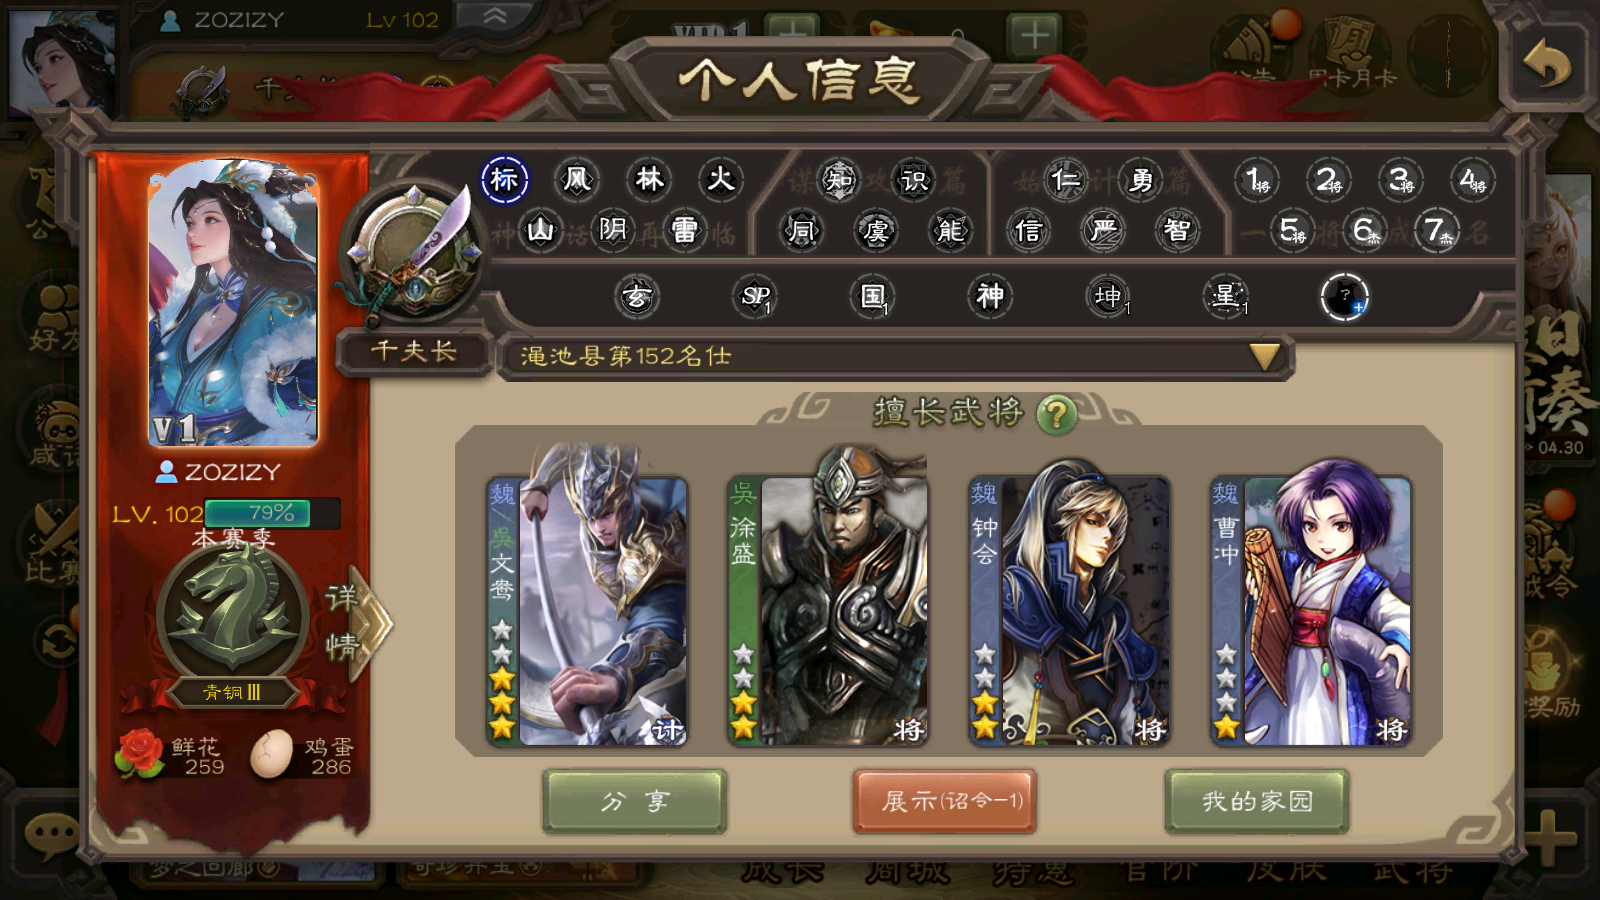The height and width of the screenshot is (900, 1600).
Task: Click the 千夫长 rank emblem
Action: (x=414, y=252)
